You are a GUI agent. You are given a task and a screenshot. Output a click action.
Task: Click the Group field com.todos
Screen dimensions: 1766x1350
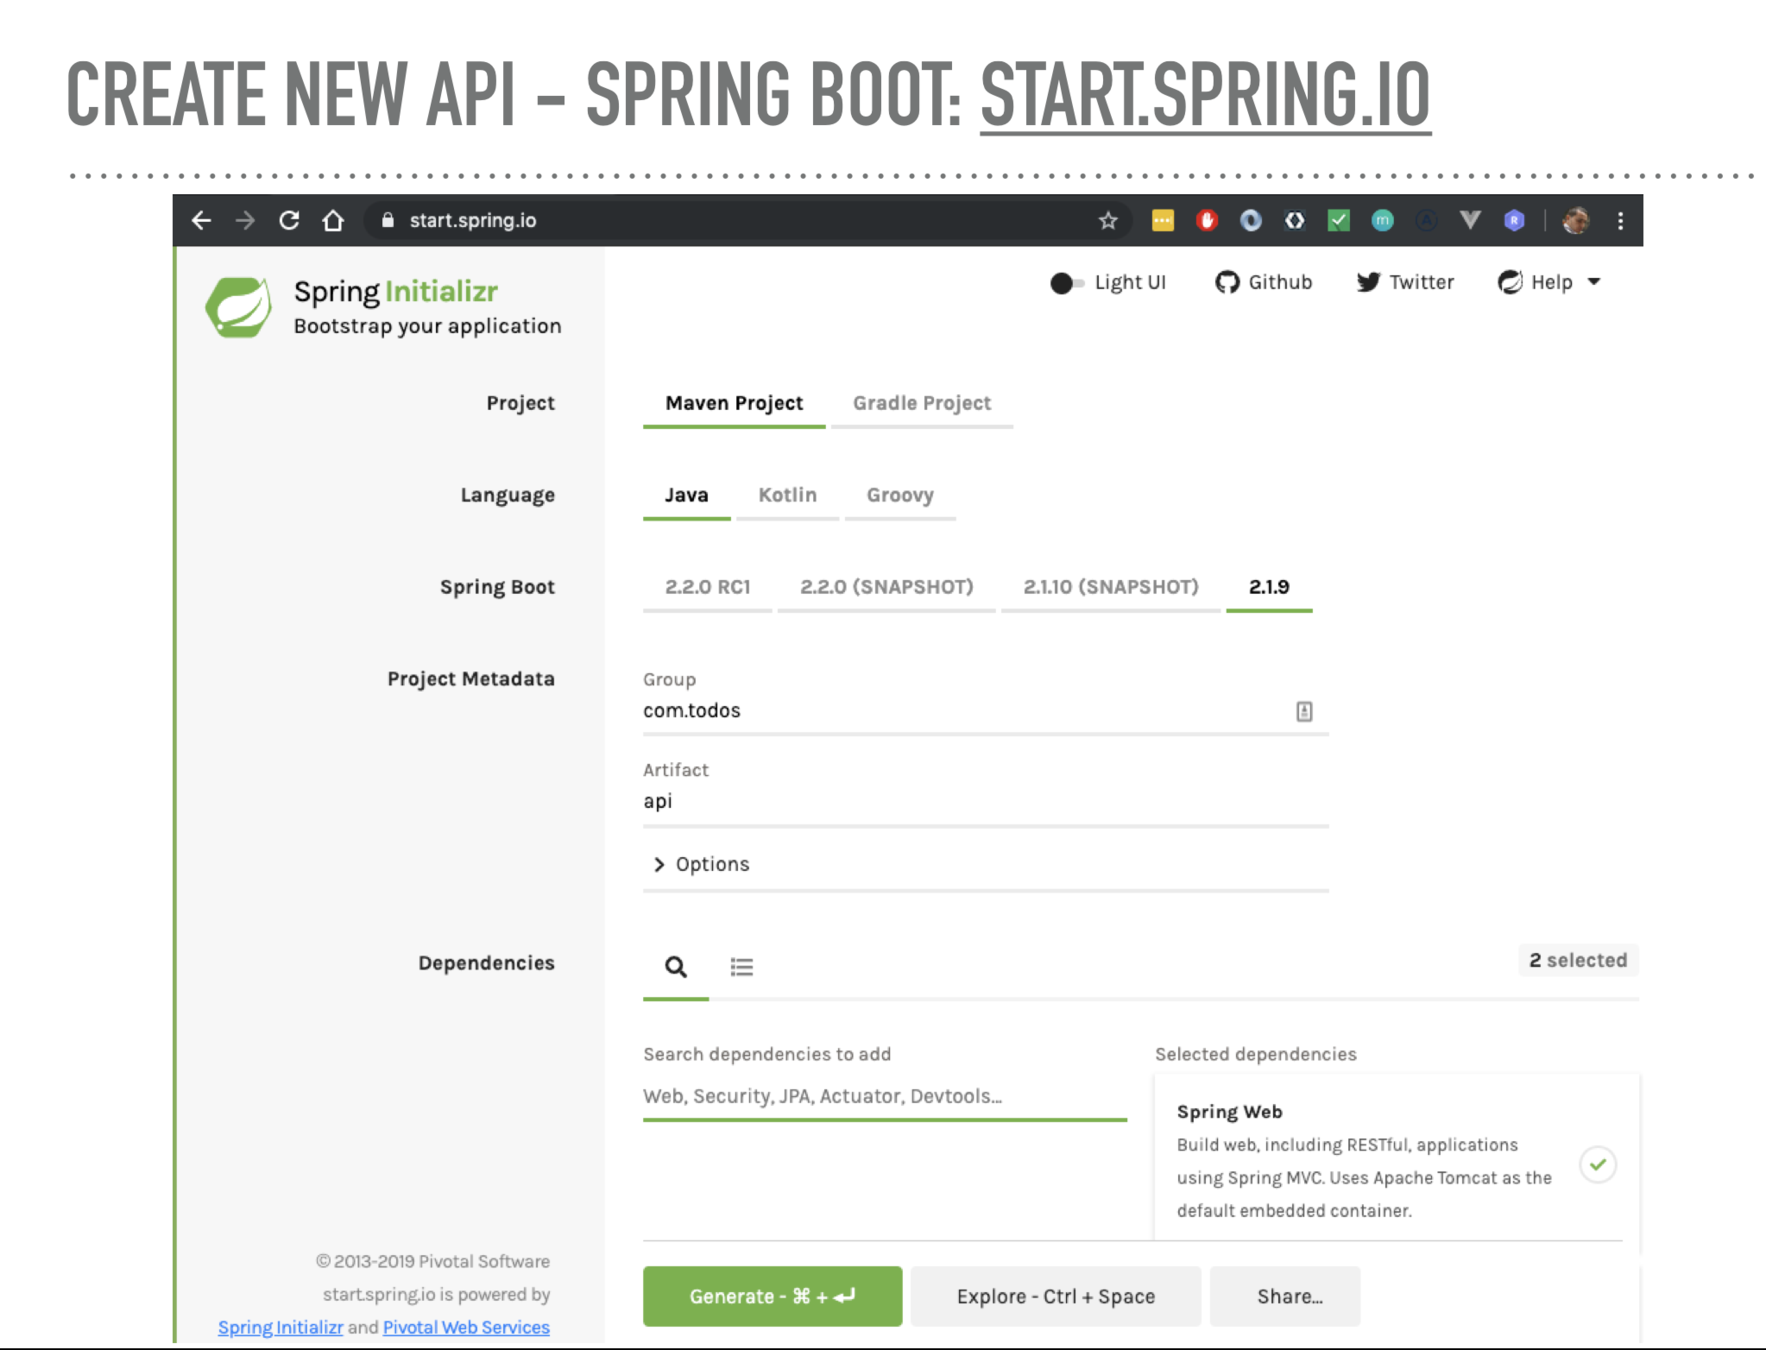pyautogui.click(x=985, y=711)
